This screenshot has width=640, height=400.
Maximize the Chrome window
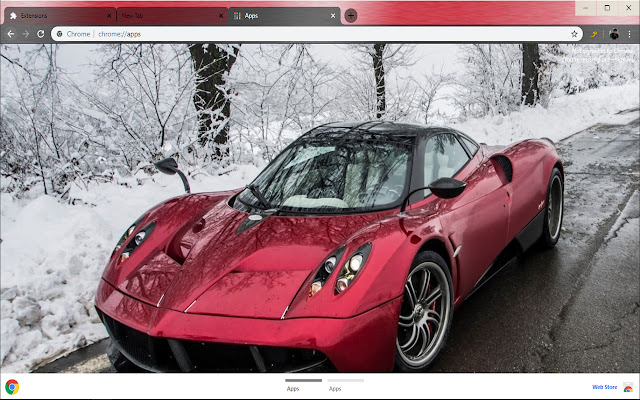tap(607, 8)
